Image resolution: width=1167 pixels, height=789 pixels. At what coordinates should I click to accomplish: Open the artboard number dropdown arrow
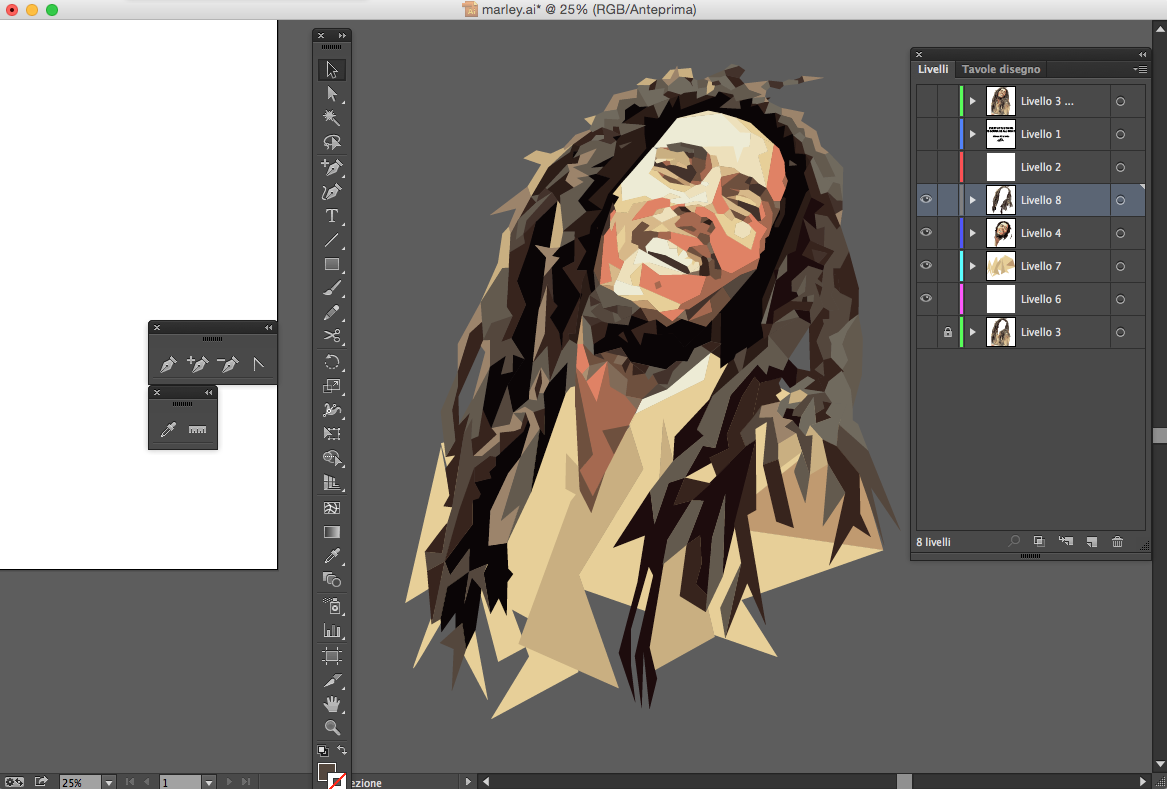(x=209, y=782)
